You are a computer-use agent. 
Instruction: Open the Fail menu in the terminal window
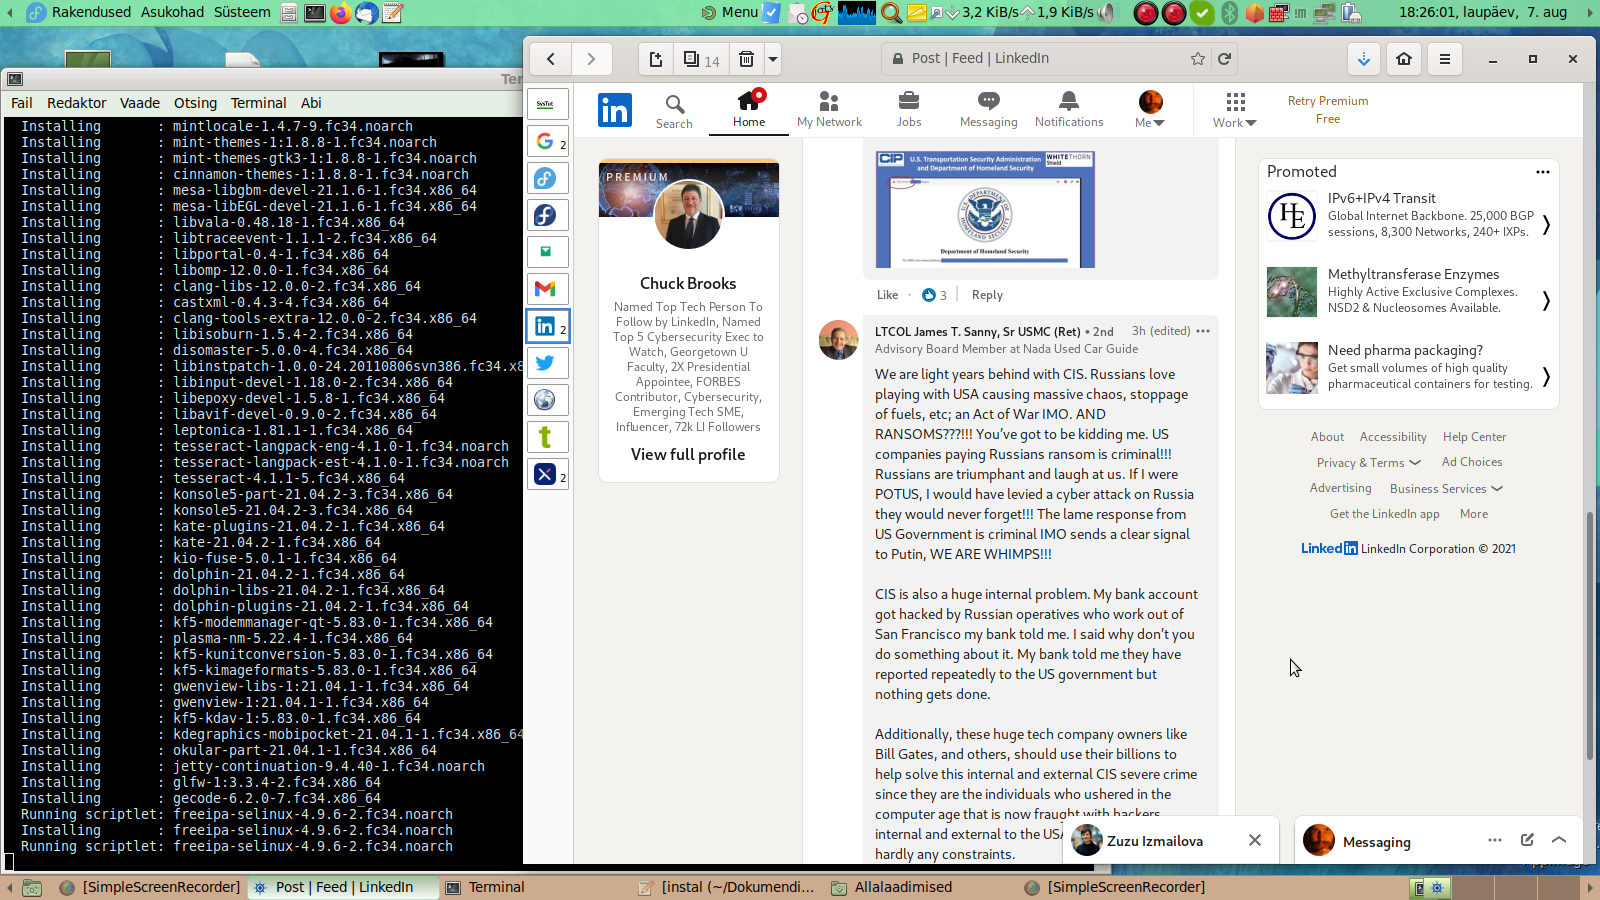22,103
